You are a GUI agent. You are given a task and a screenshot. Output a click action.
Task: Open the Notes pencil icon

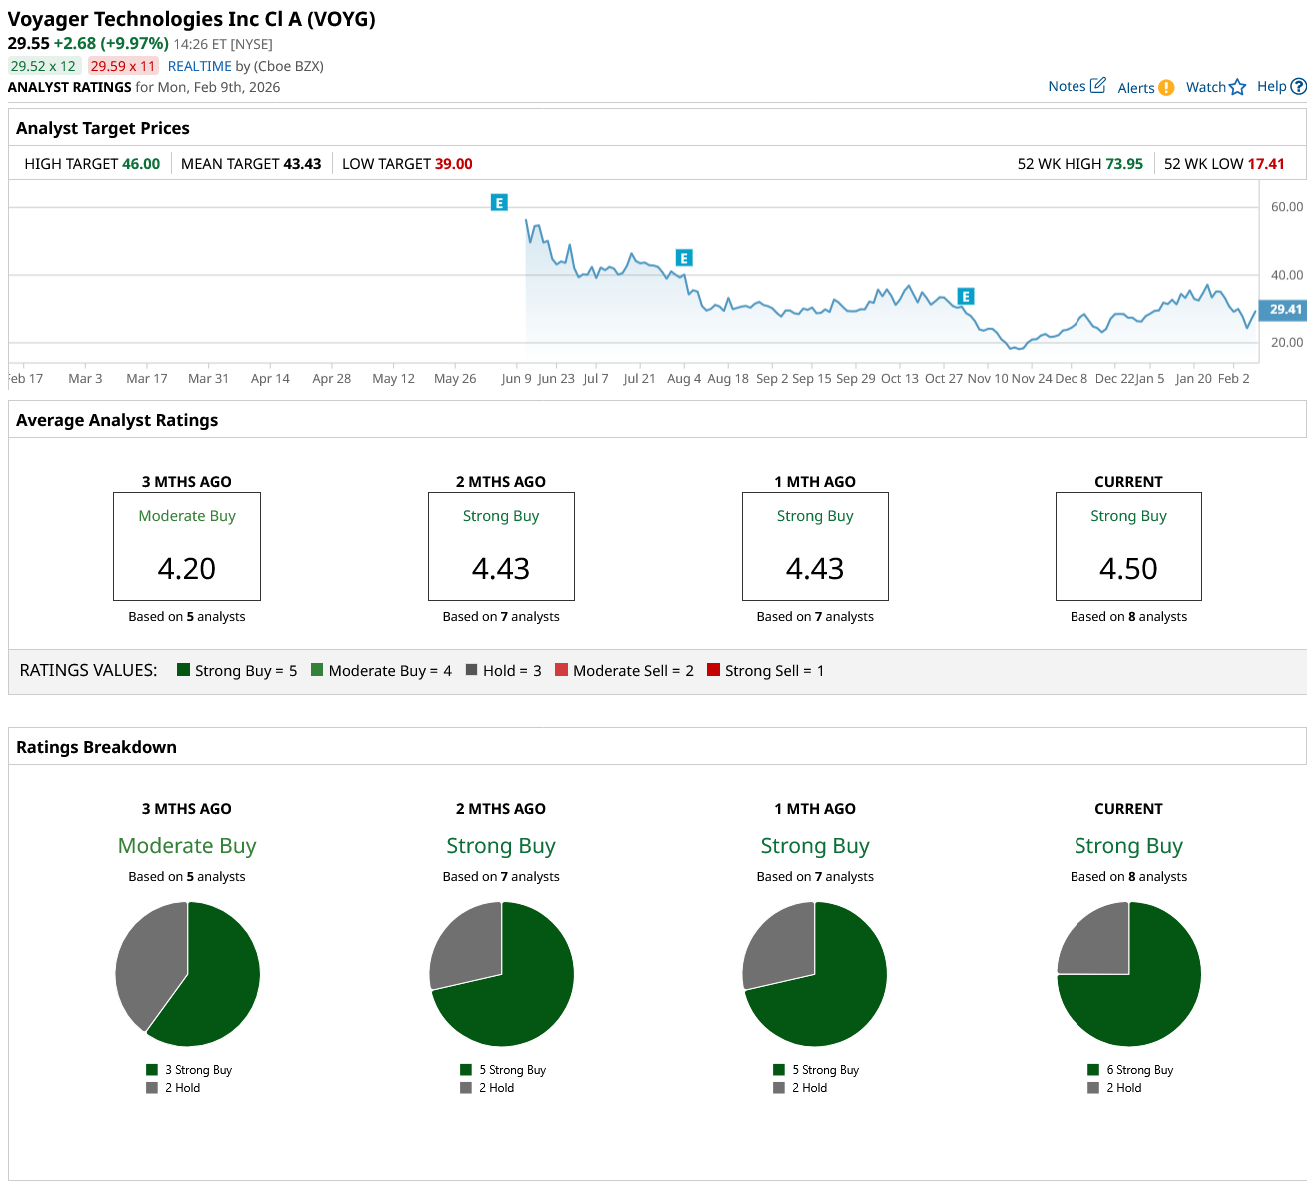pos(1097,86)
